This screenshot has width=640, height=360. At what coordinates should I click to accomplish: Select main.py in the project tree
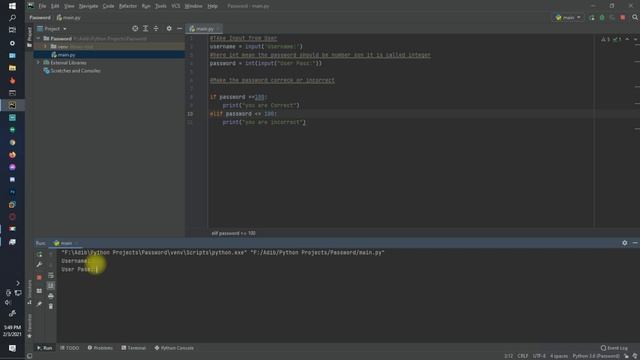coord(66,55)
